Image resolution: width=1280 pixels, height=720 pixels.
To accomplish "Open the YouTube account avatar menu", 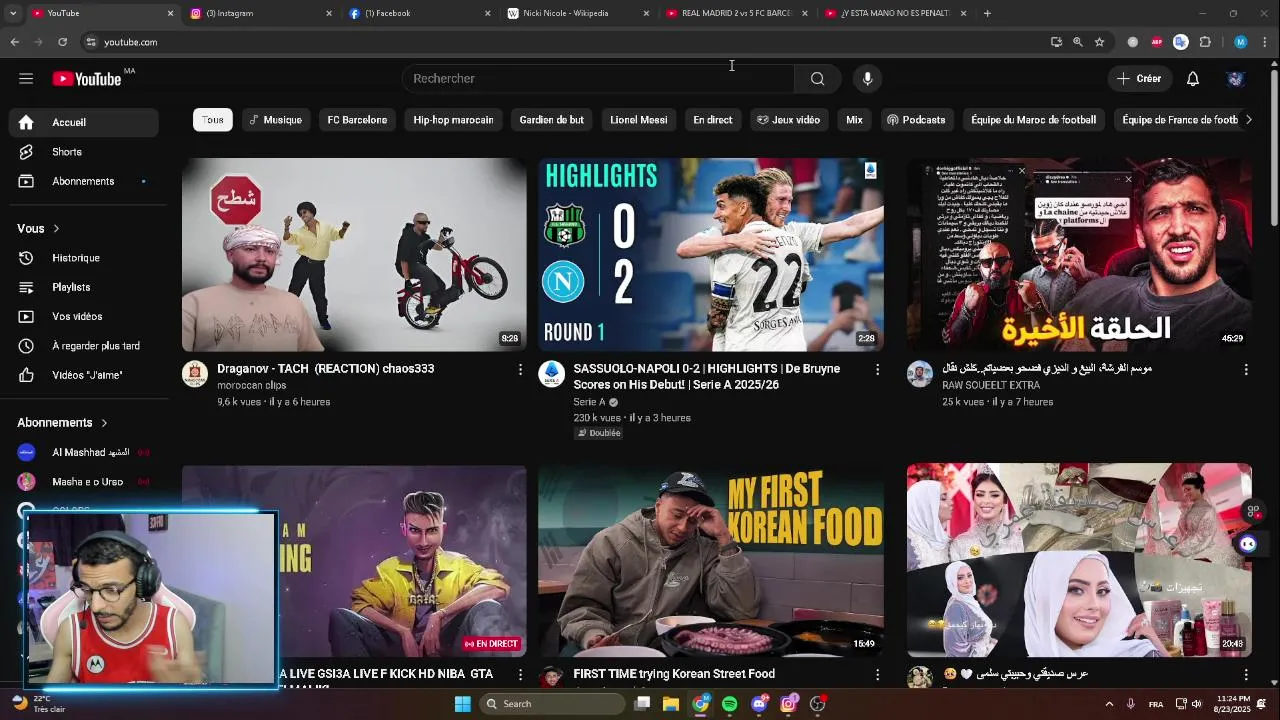I will point(1235,78).
